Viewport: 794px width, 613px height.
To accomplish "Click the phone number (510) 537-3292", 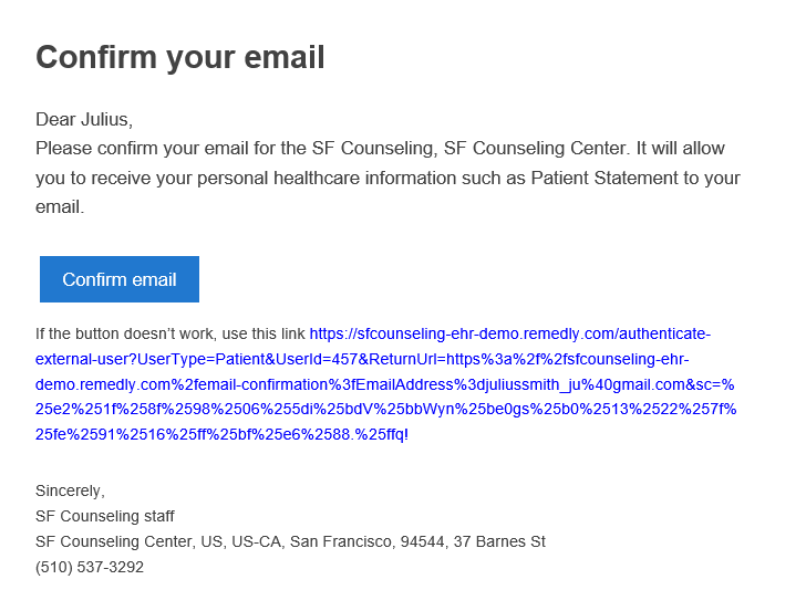I will pyautogui.click(x=90, y=567).
